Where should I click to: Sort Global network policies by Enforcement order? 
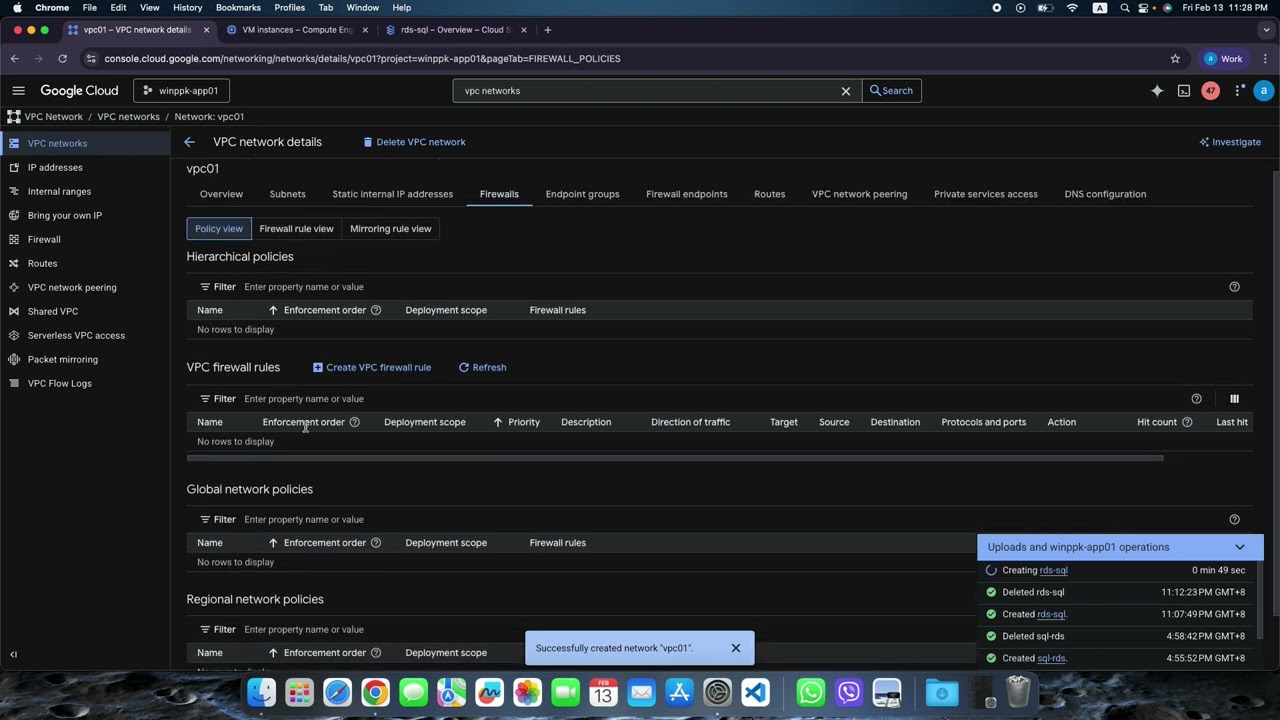pos(317,543)
